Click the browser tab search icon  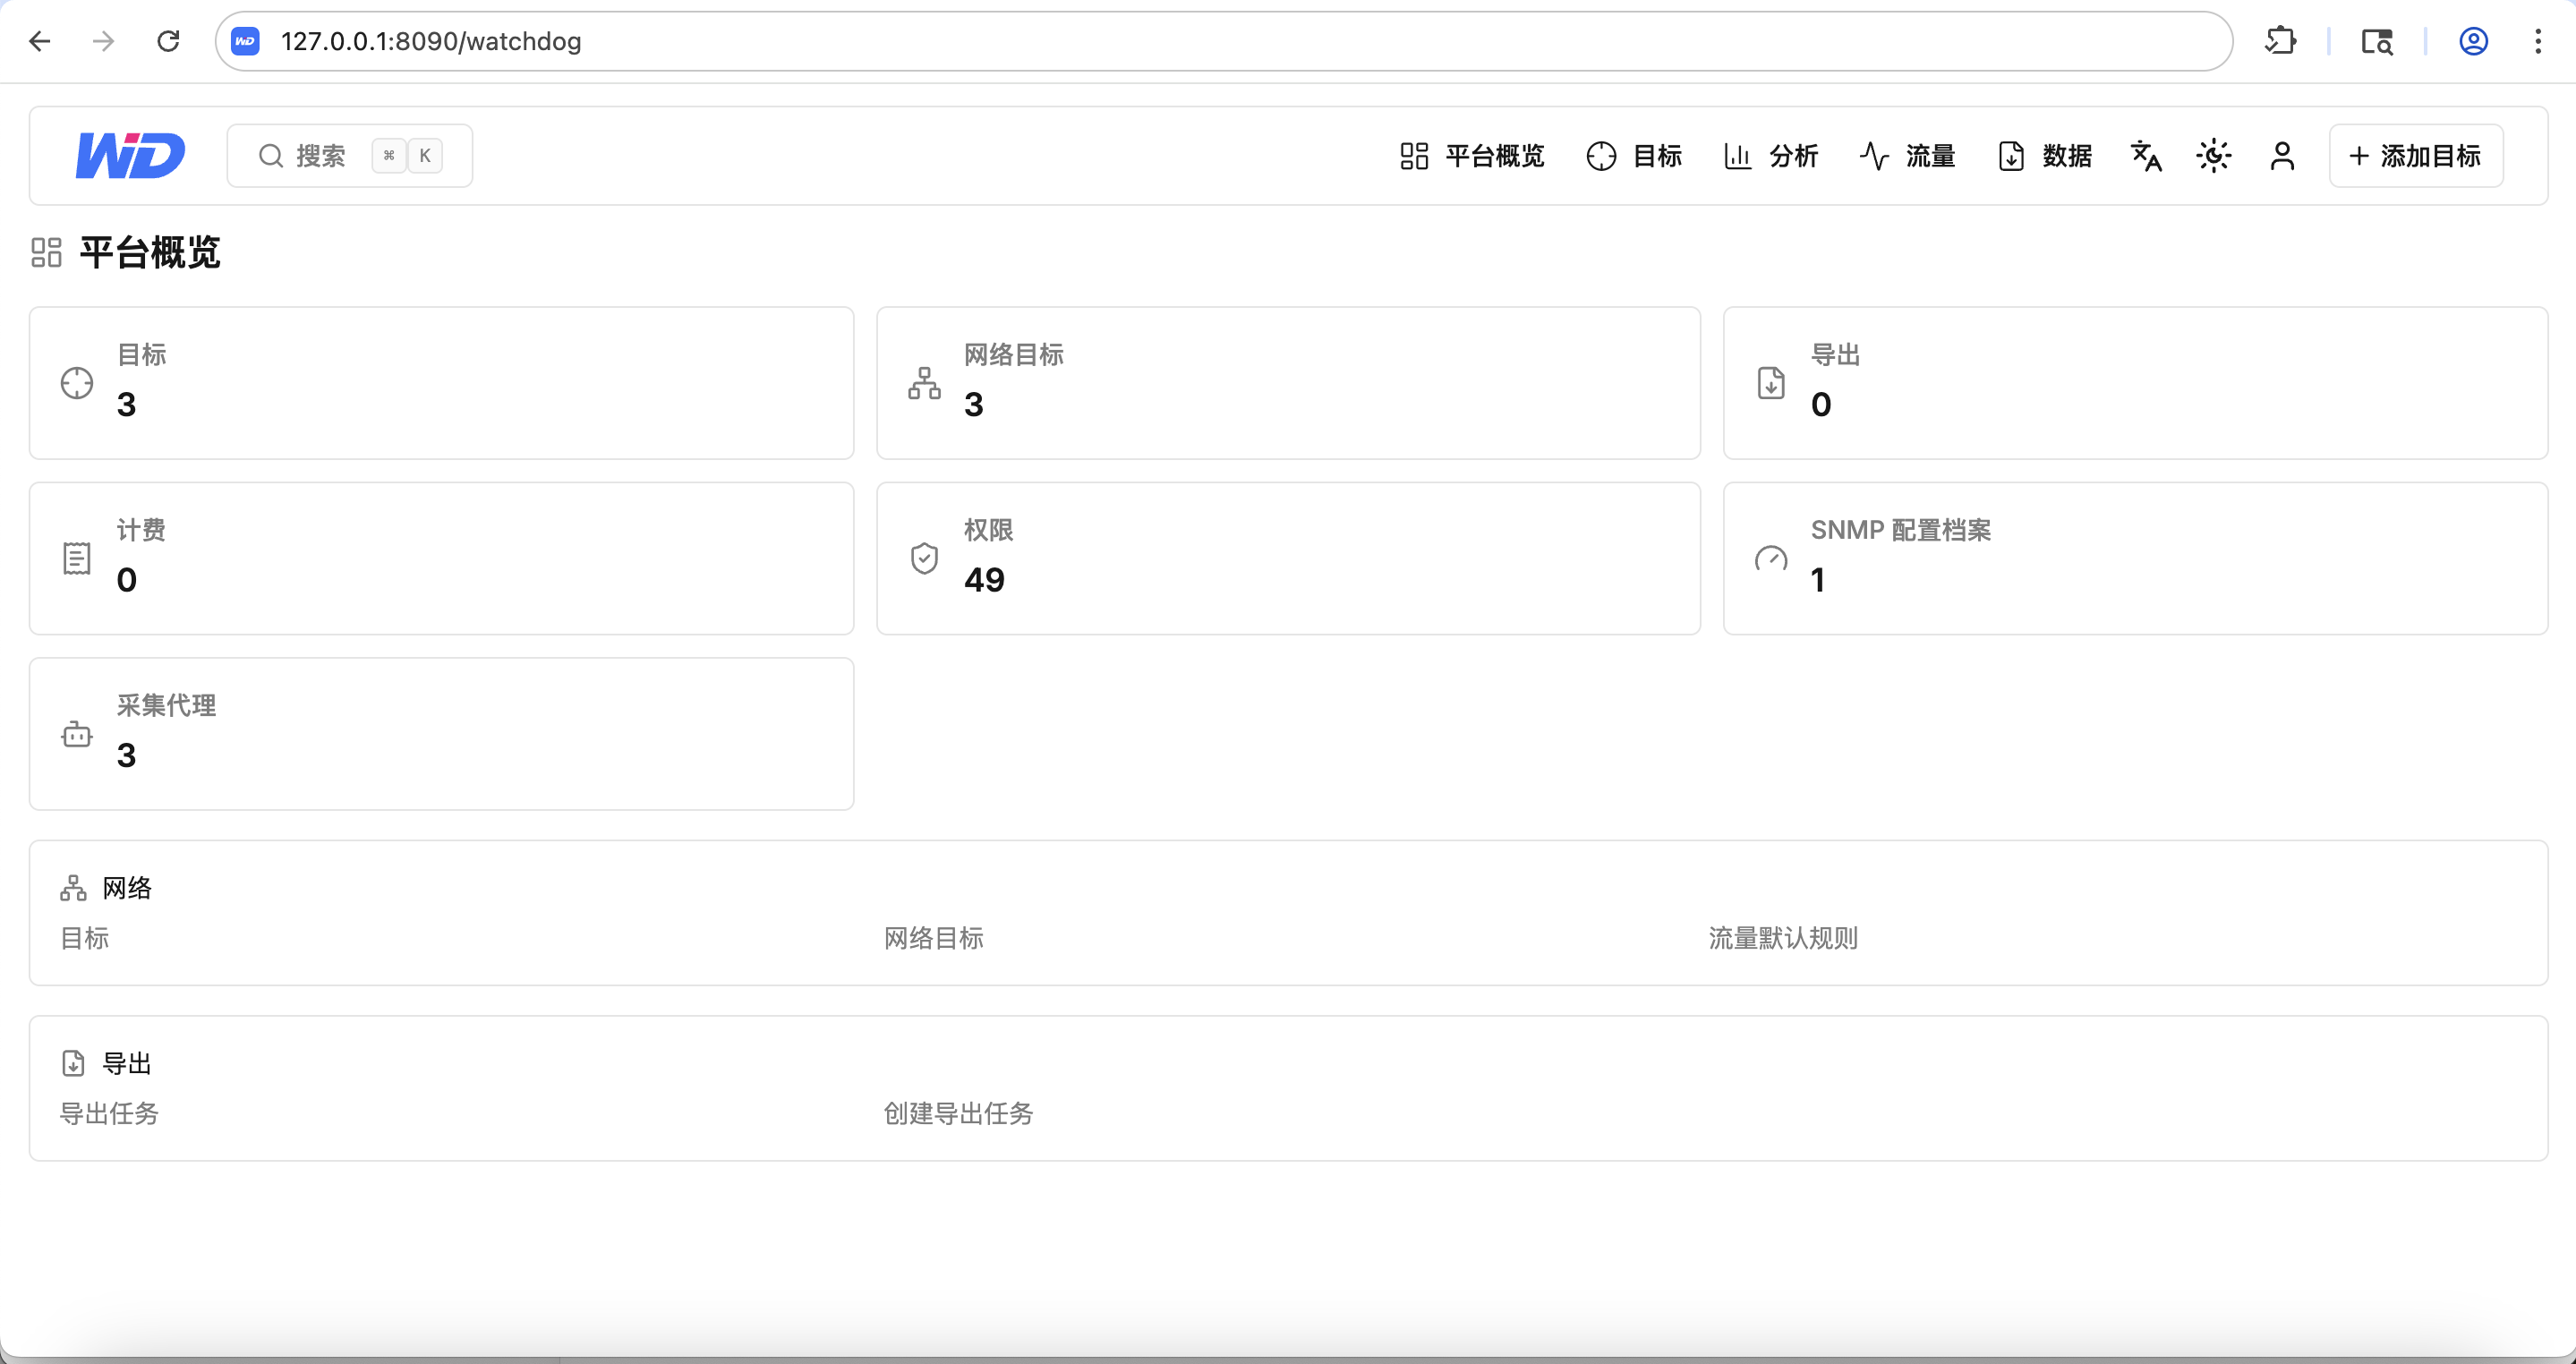pyautogui.click(x=2377, y=41)
